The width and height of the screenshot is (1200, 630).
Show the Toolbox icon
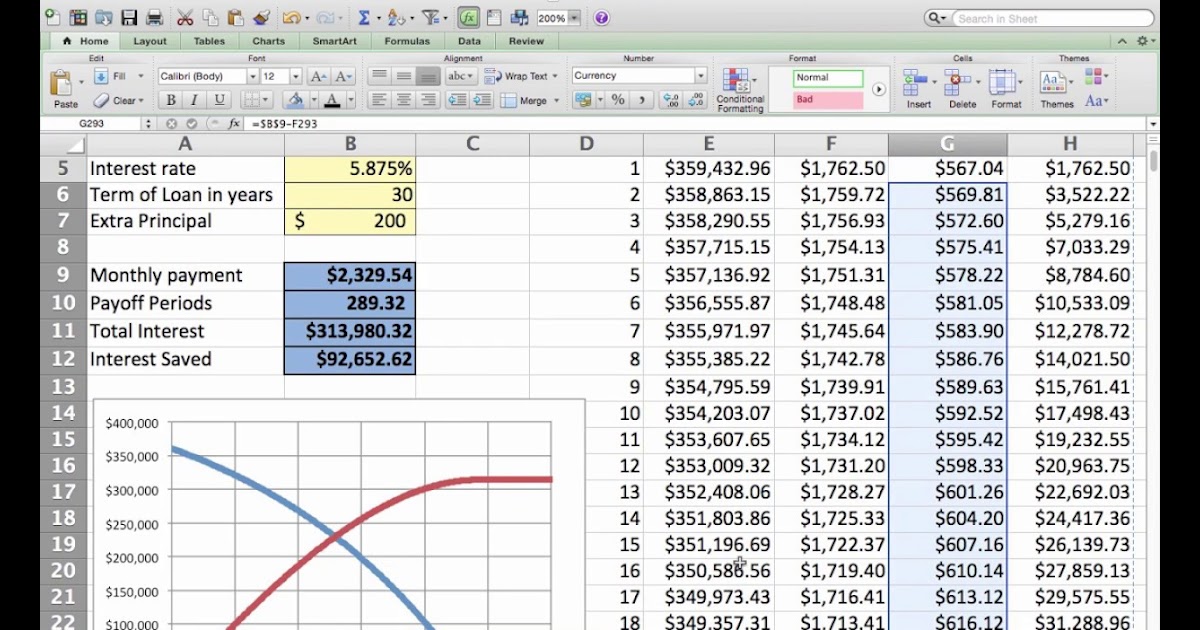(x=494, y=17)
